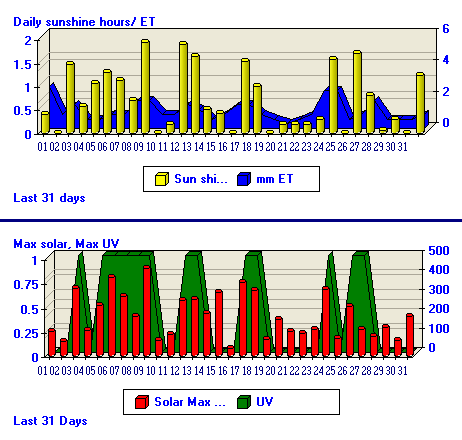
Task: Click the 'Max solar, Max UV' chart title
Action: [x=66, y=244]
